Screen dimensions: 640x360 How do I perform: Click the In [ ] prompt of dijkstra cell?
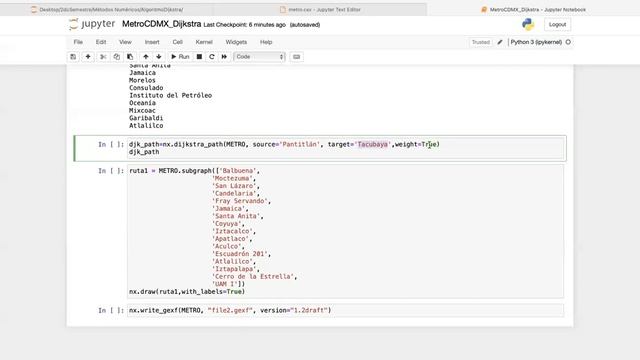pos(111,144)
